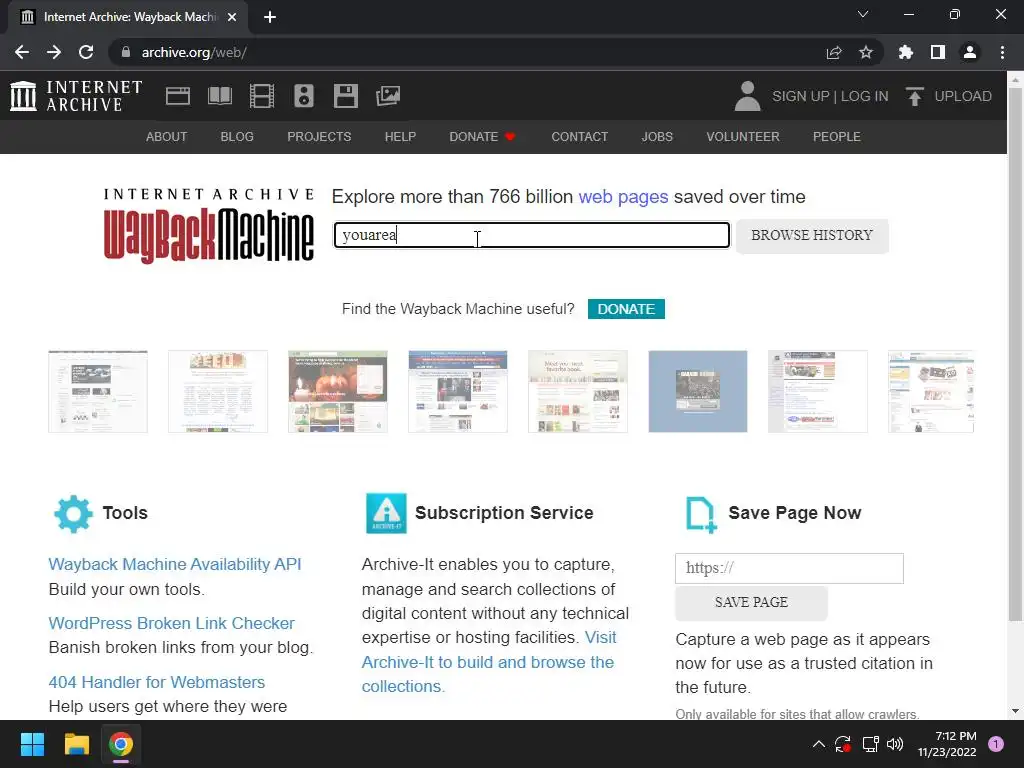Open the first website snapshot thumbnail
This screenshot has width=1024, height=768.
click(x=98, y=391)
